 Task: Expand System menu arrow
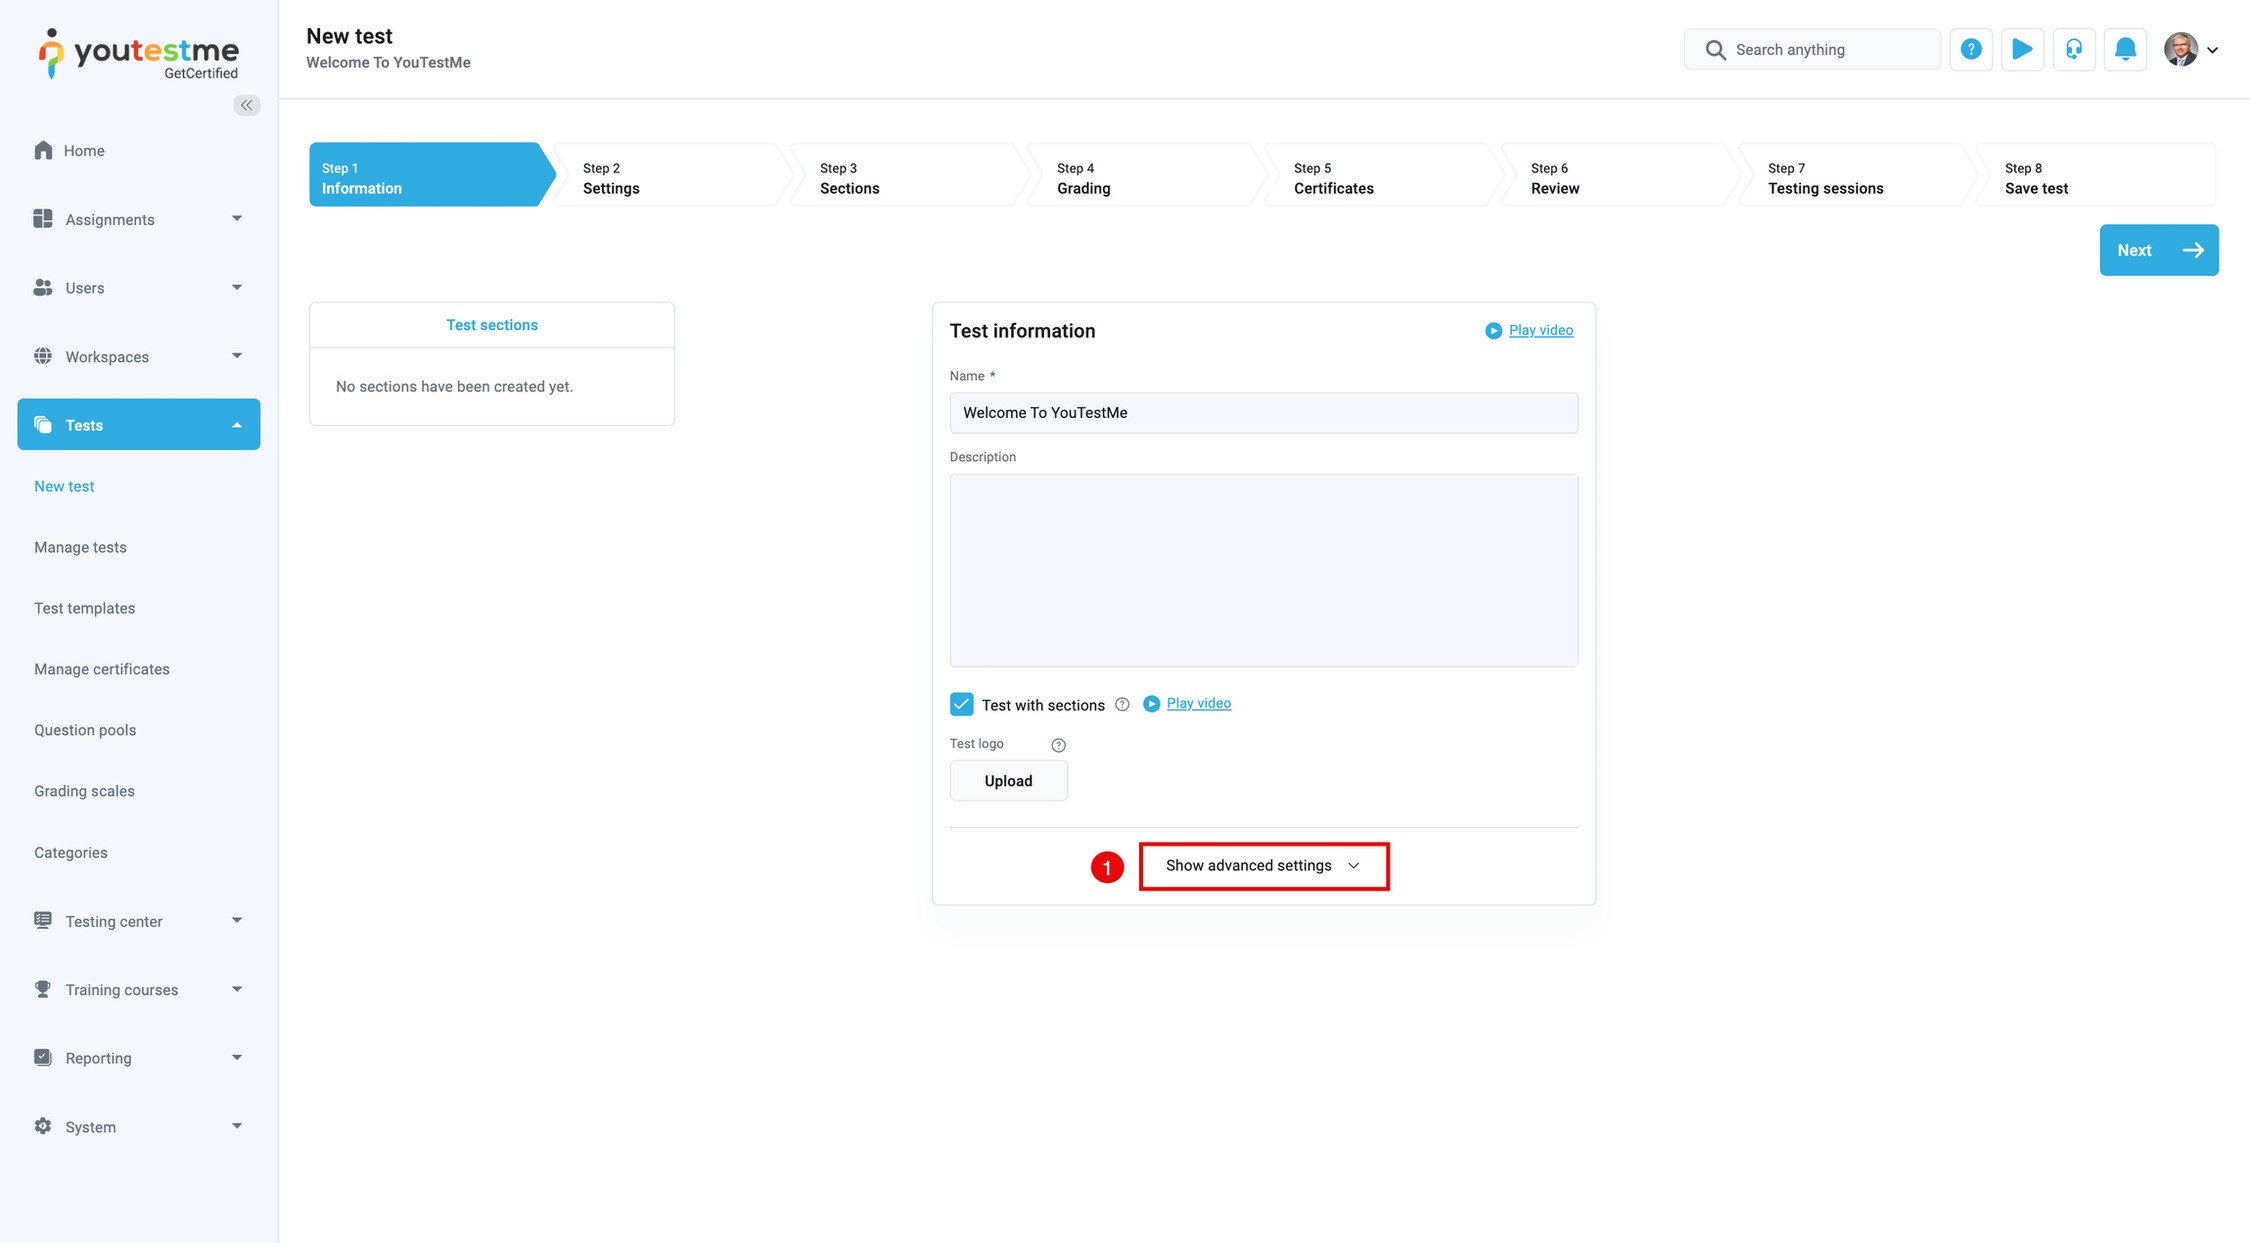[x=237, y=1126]
